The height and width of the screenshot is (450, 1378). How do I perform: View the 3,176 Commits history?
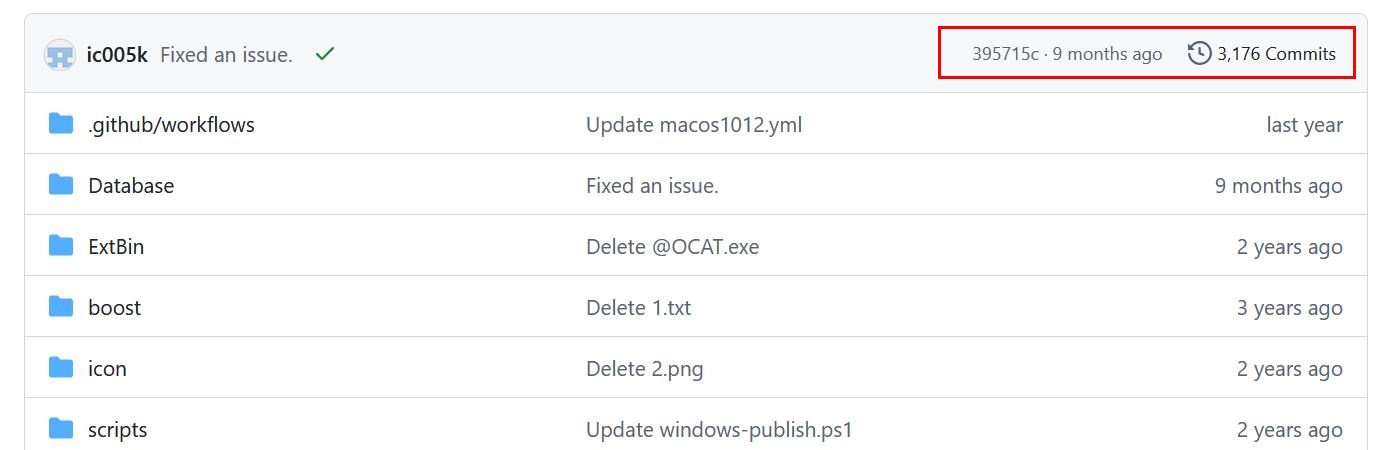(1276, 54)
